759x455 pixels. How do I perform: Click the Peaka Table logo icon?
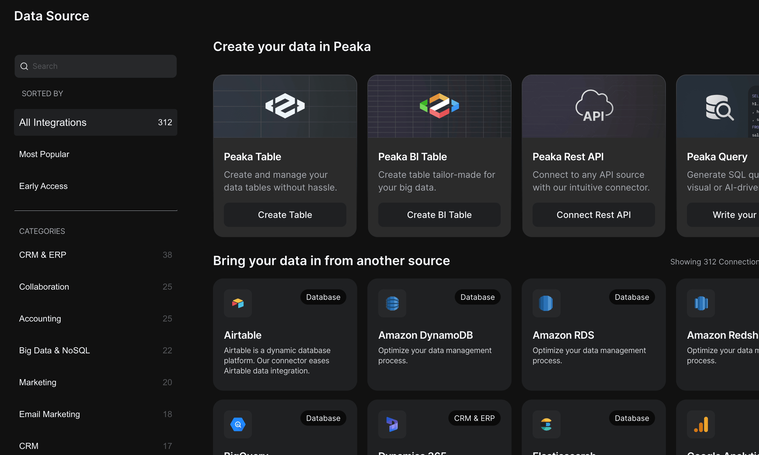(285, 106)
